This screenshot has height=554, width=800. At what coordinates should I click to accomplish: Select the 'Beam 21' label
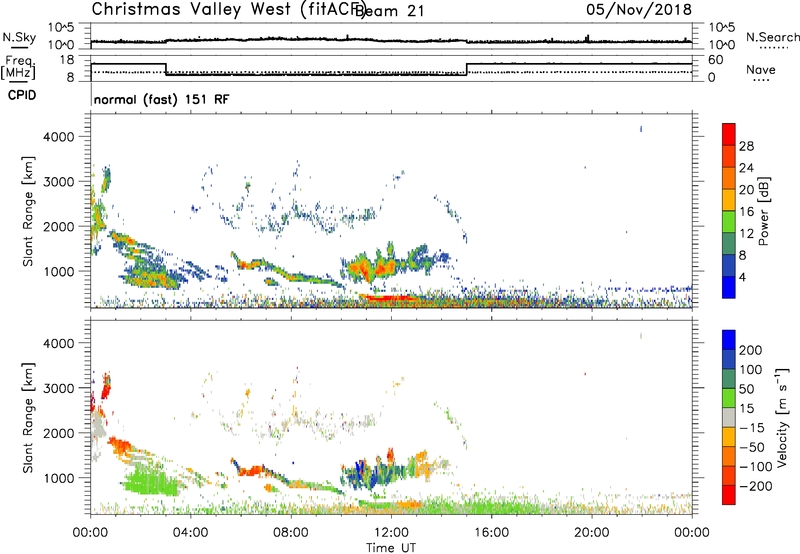pyautogui.click(x=390, y=11)
